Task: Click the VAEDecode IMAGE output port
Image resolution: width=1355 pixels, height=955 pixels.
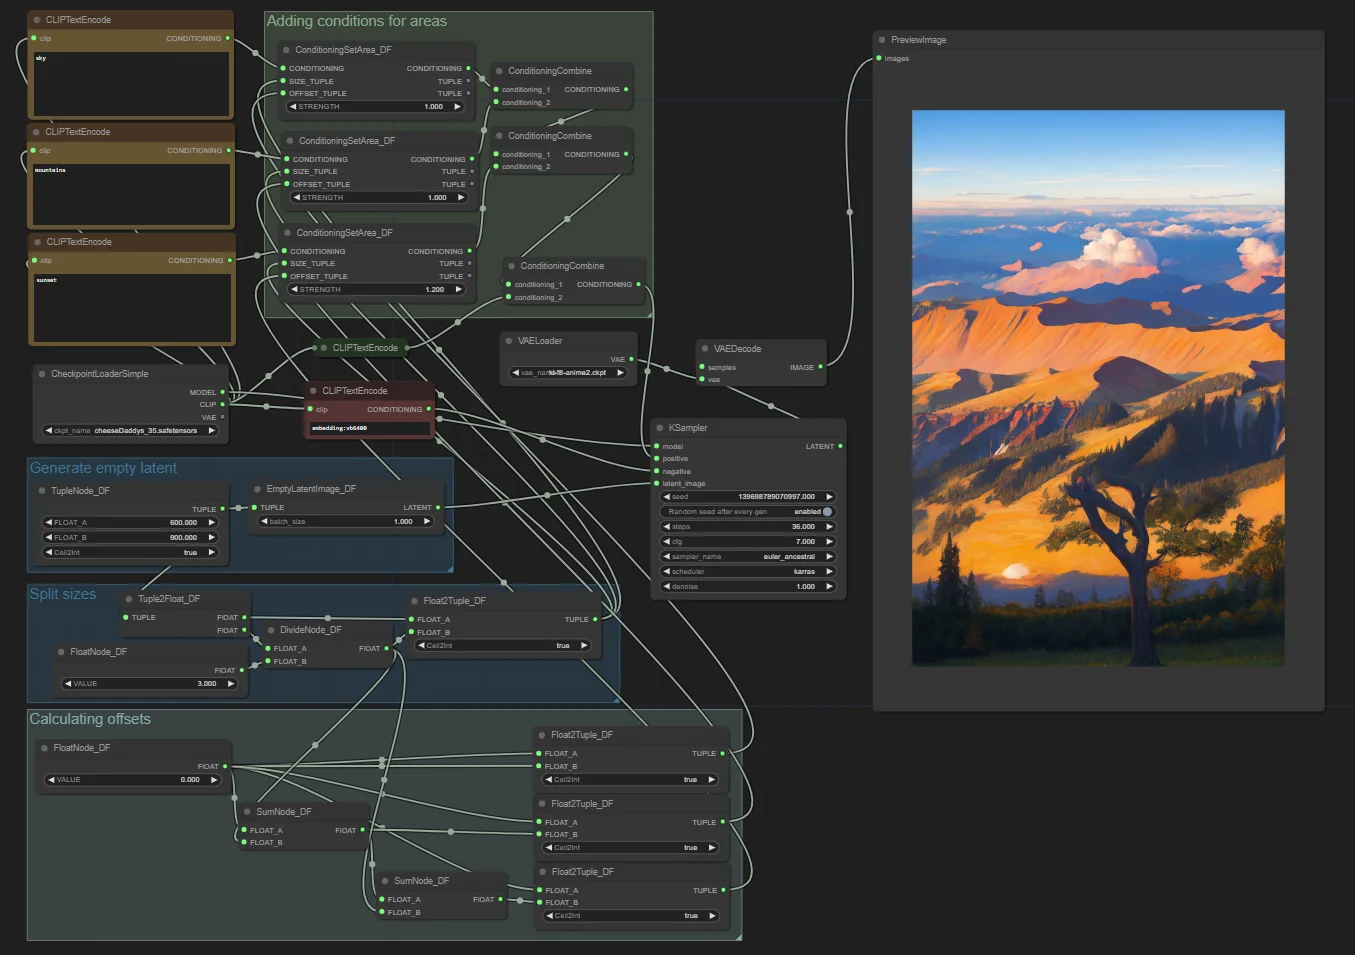Action: point(821,367)
